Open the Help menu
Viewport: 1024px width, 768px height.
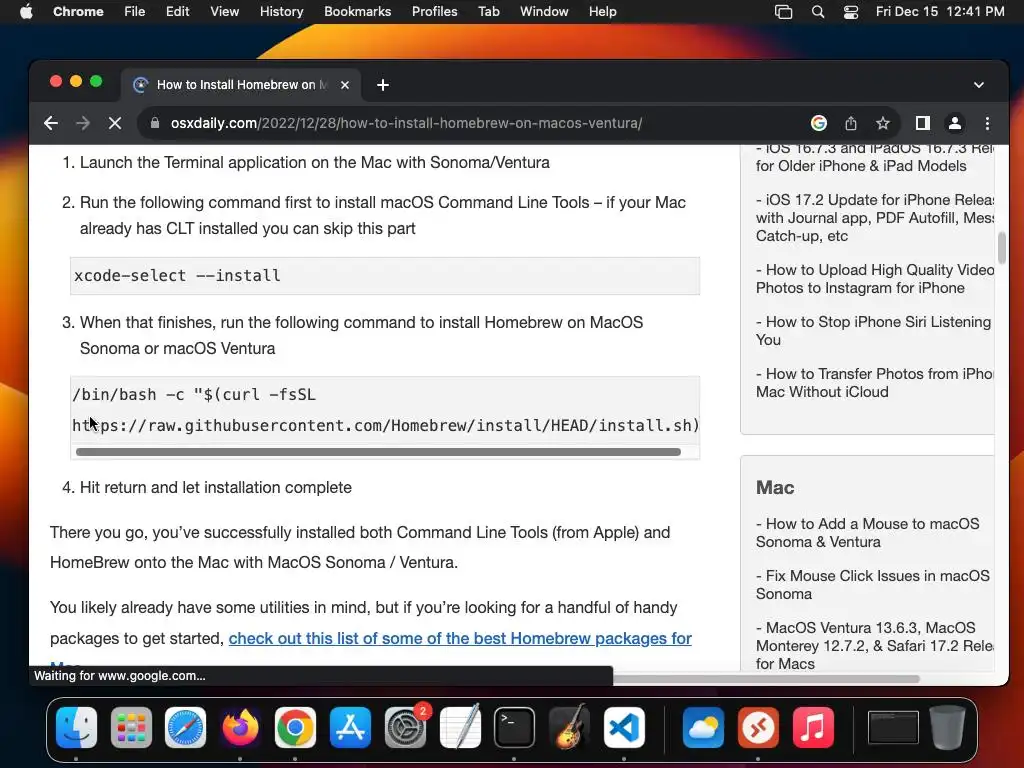point(602,12)
